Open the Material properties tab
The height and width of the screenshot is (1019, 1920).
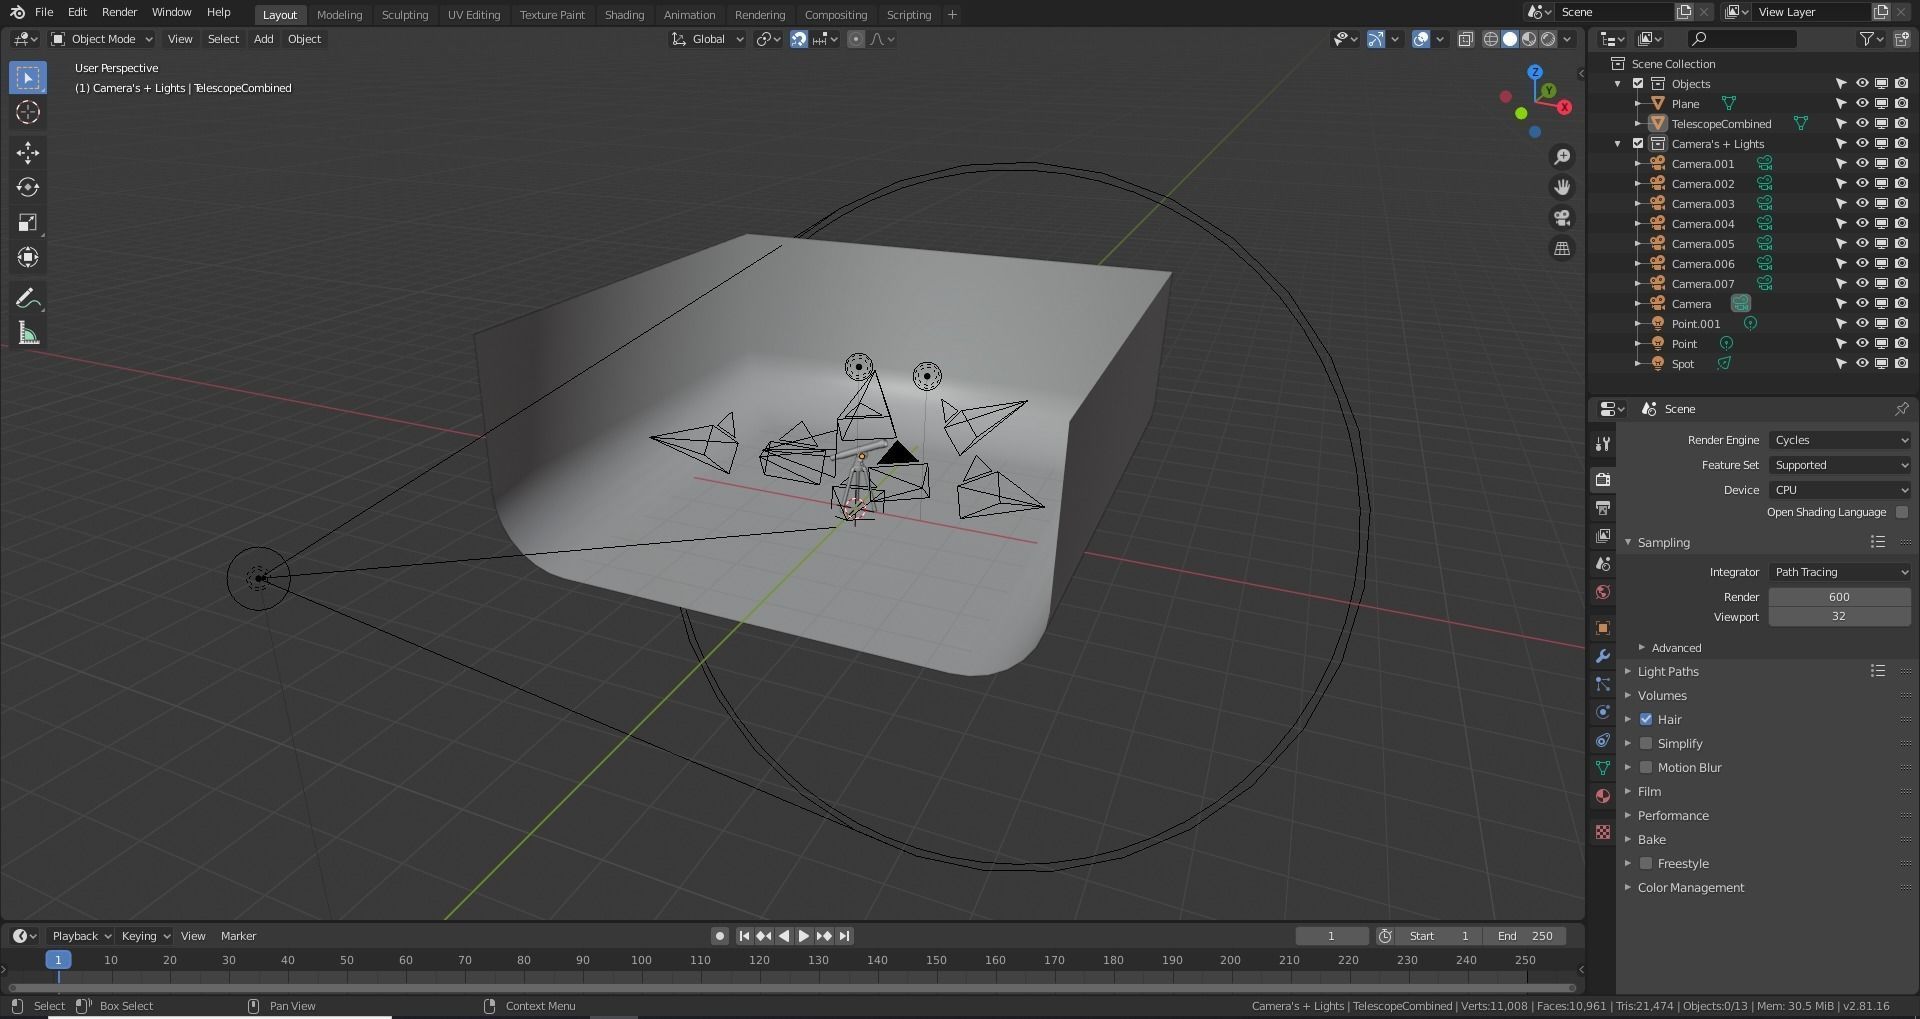(x=1603, y=796)
